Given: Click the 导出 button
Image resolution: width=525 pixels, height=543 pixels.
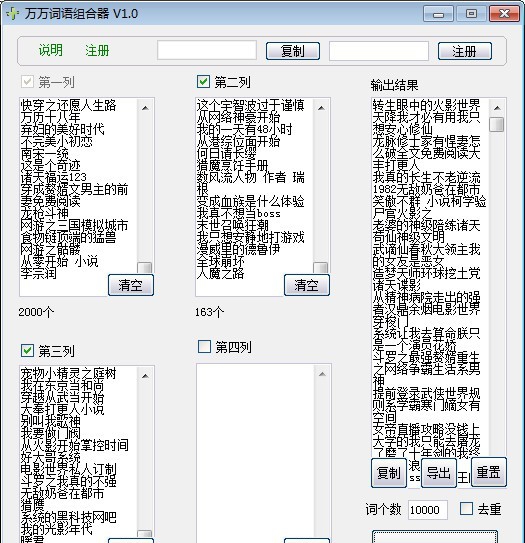Looking at the screenshot, I should coord(438,473).
